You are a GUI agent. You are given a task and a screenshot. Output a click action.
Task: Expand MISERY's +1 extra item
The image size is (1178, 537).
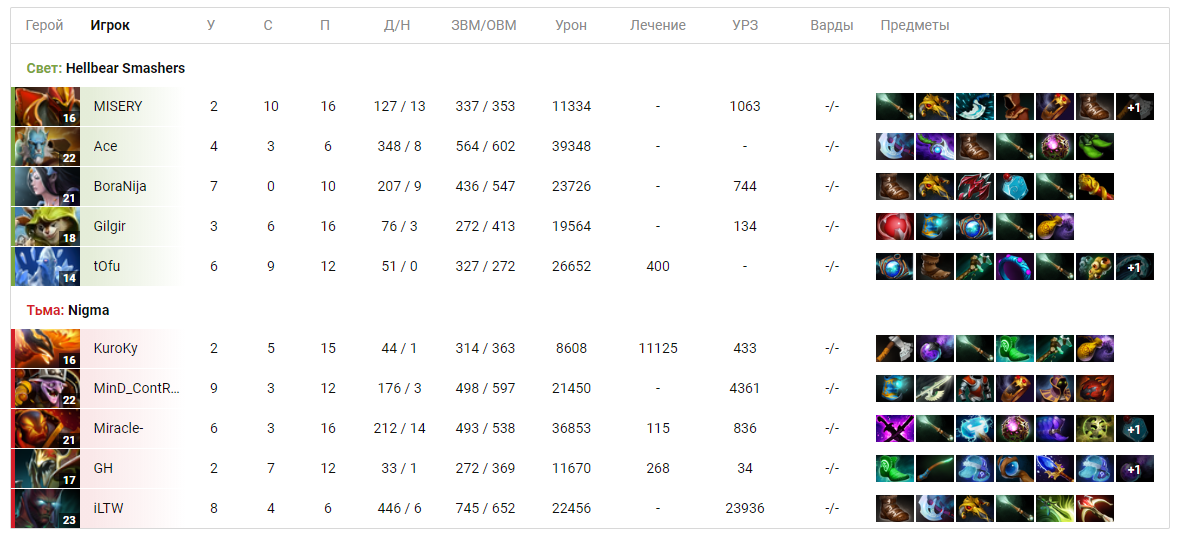[1134, 107]
